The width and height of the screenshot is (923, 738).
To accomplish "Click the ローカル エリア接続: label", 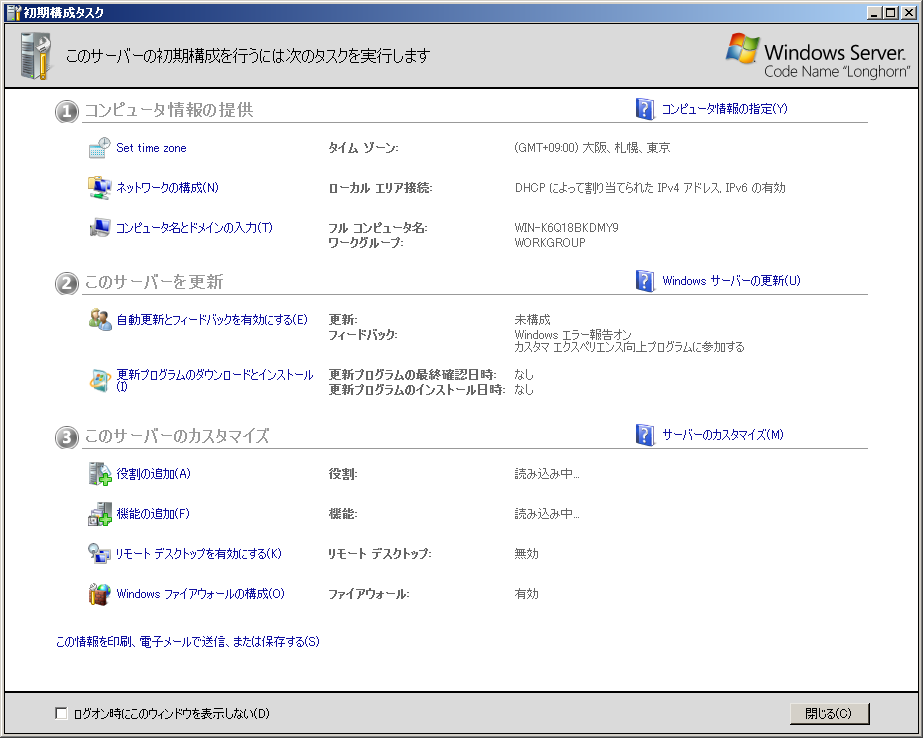I will point(380,188).
